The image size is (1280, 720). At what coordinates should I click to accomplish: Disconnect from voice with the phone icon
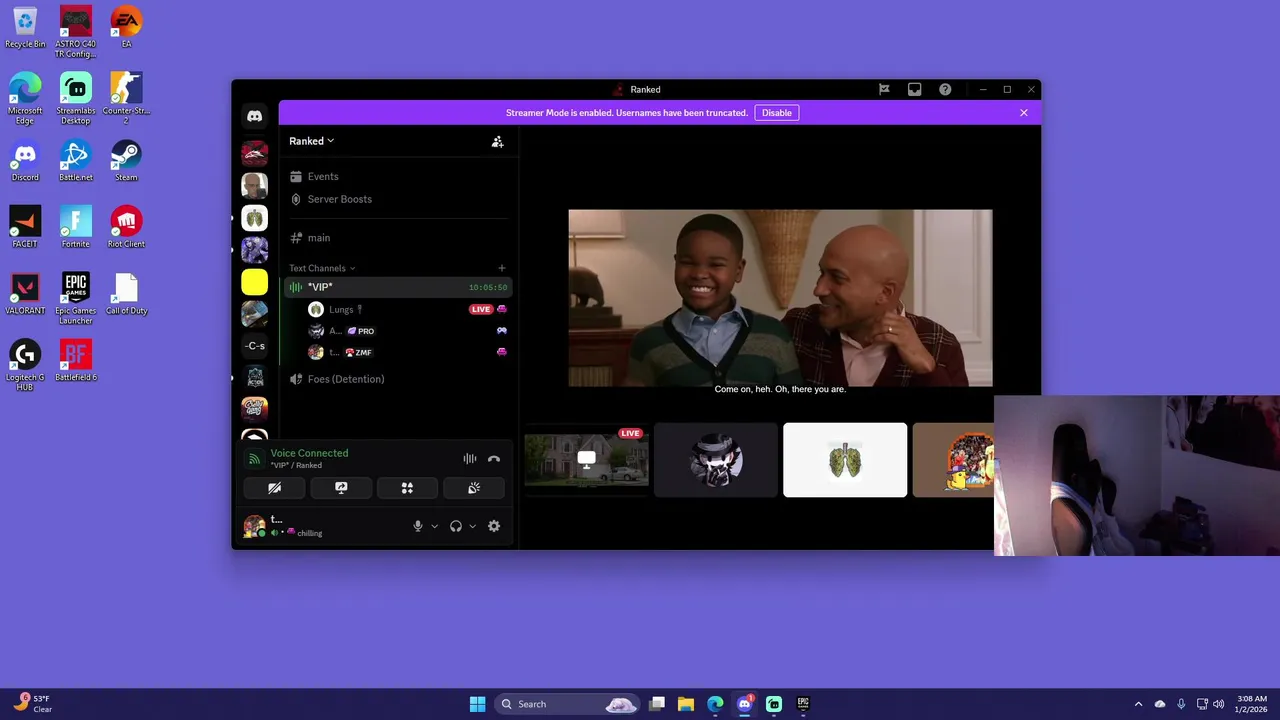click(x=494, y=459)
